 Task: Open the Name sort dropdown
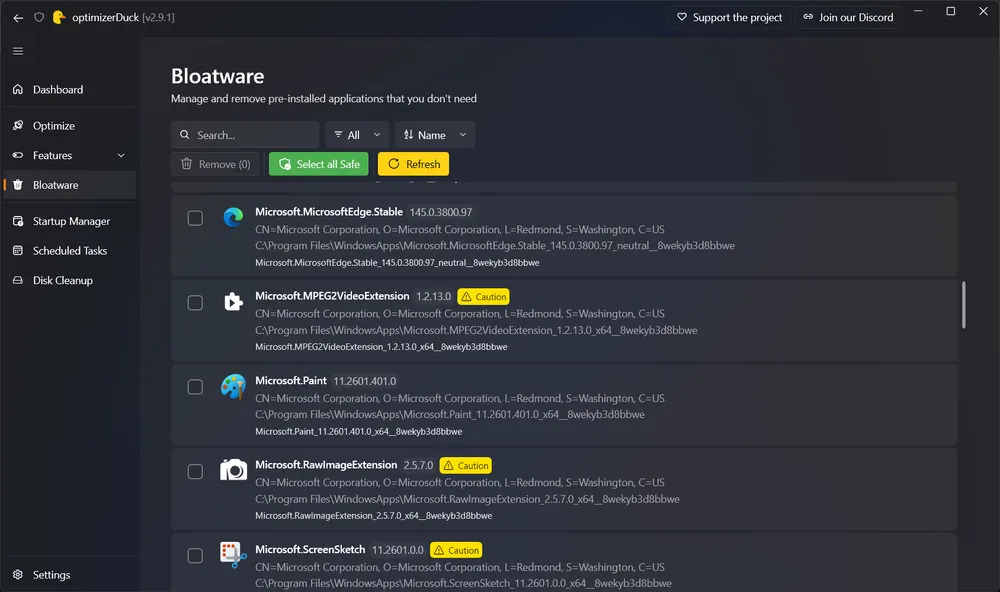pos(435,135)
